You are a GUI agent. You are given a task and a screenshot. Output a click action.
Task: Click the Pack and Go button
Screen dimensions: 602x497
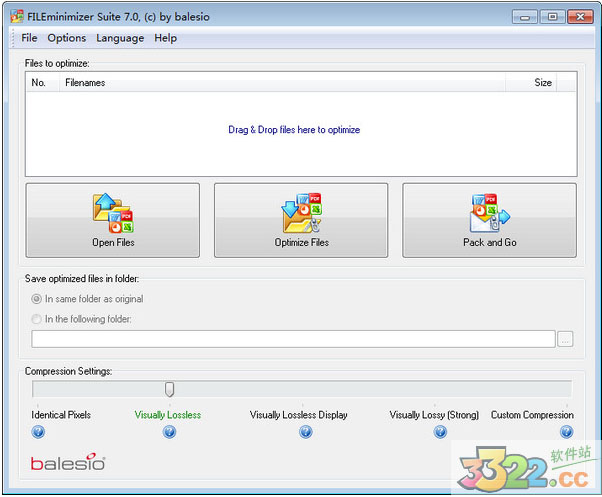(x=490, y=220)
